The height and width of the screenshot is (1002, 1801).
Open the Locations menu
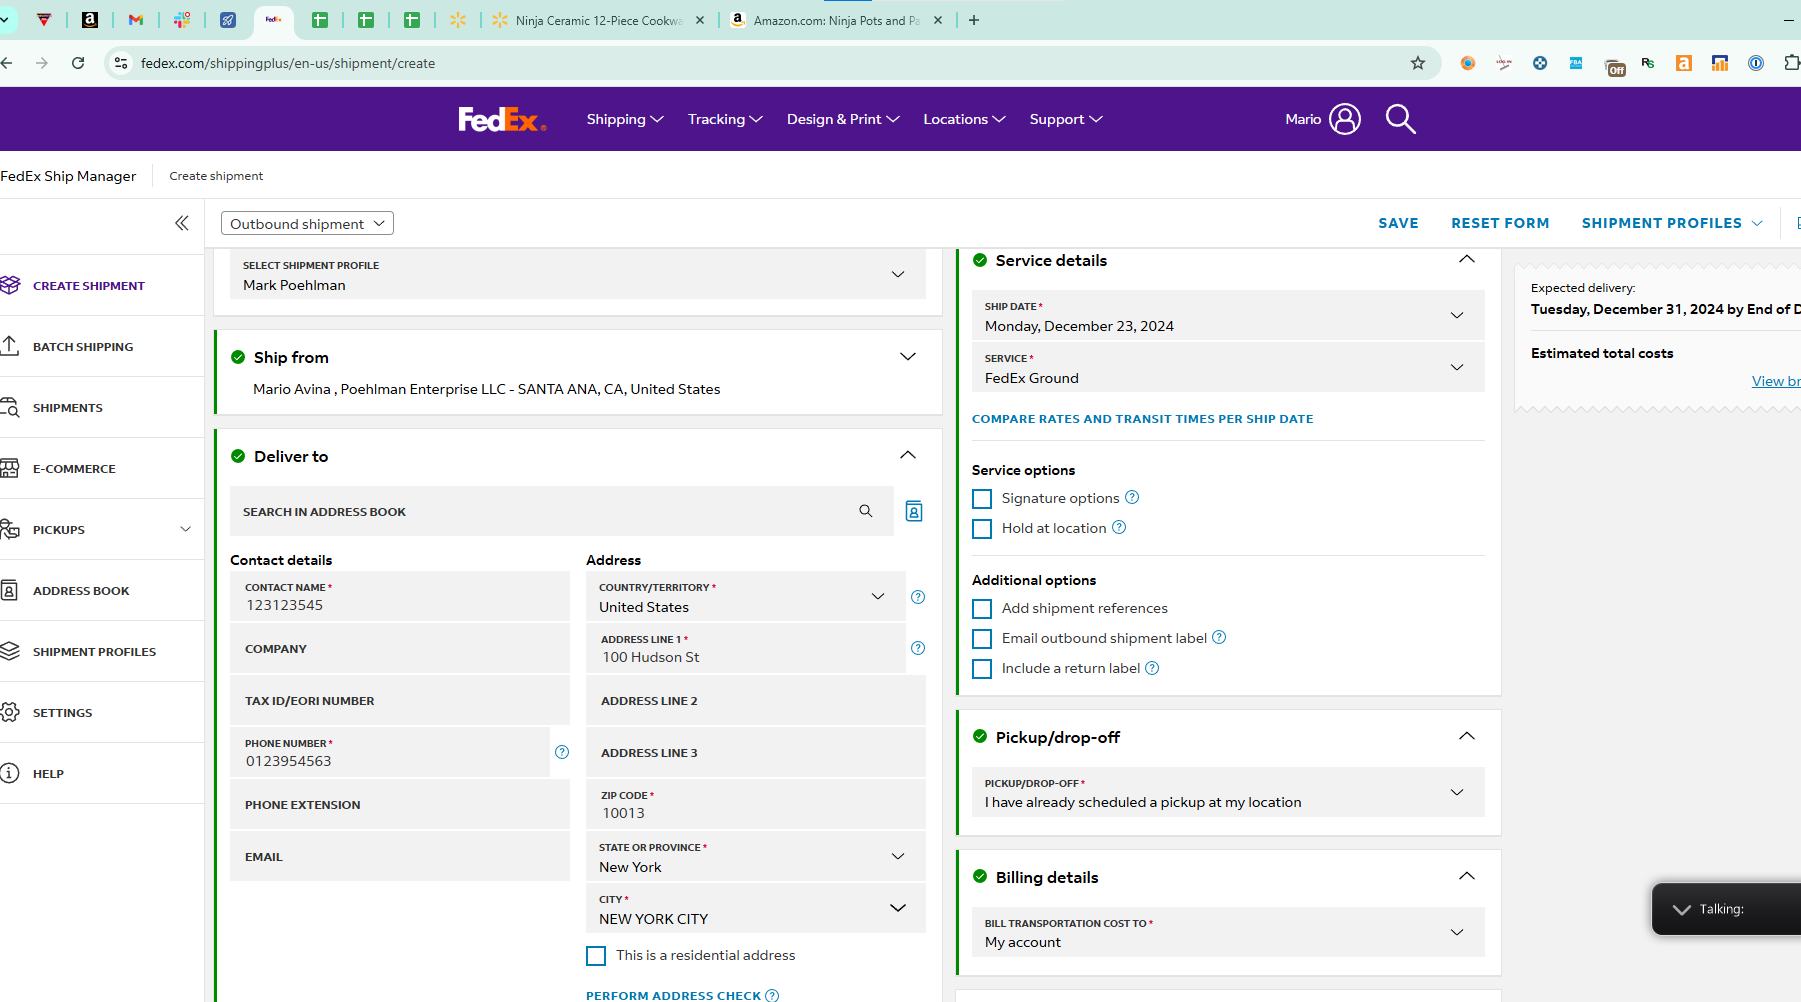964,119
